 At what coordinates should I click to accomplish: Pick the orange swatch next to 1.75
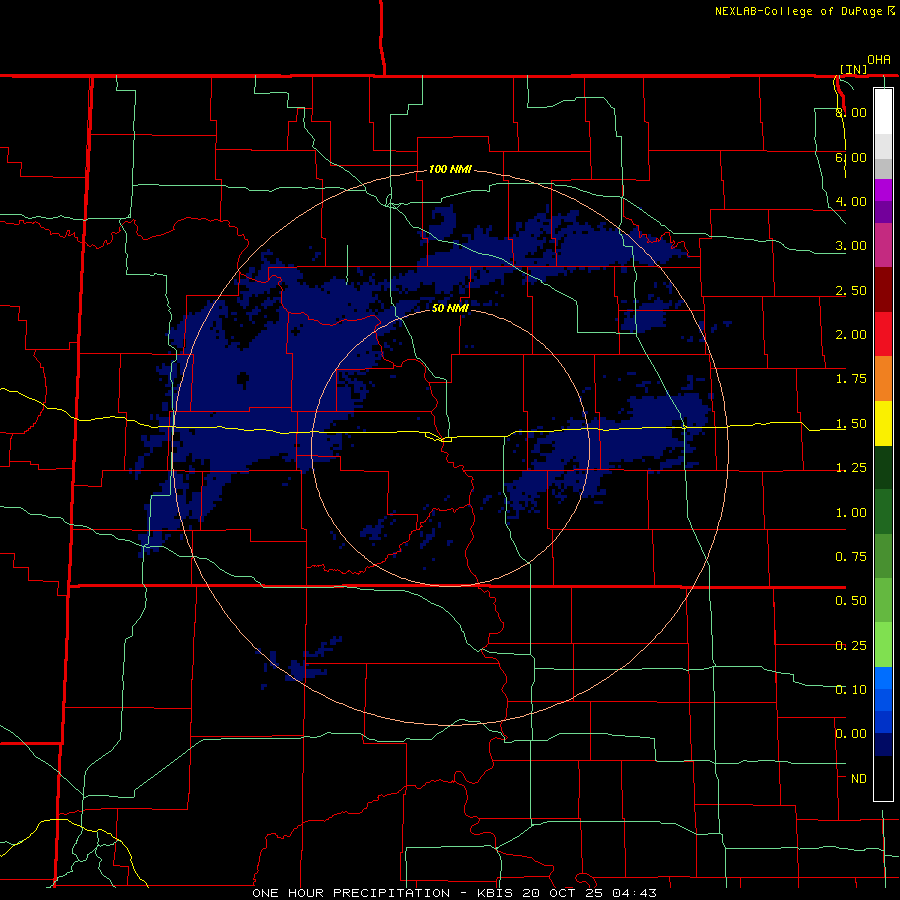pyautogui.click(x=883, y=379)
